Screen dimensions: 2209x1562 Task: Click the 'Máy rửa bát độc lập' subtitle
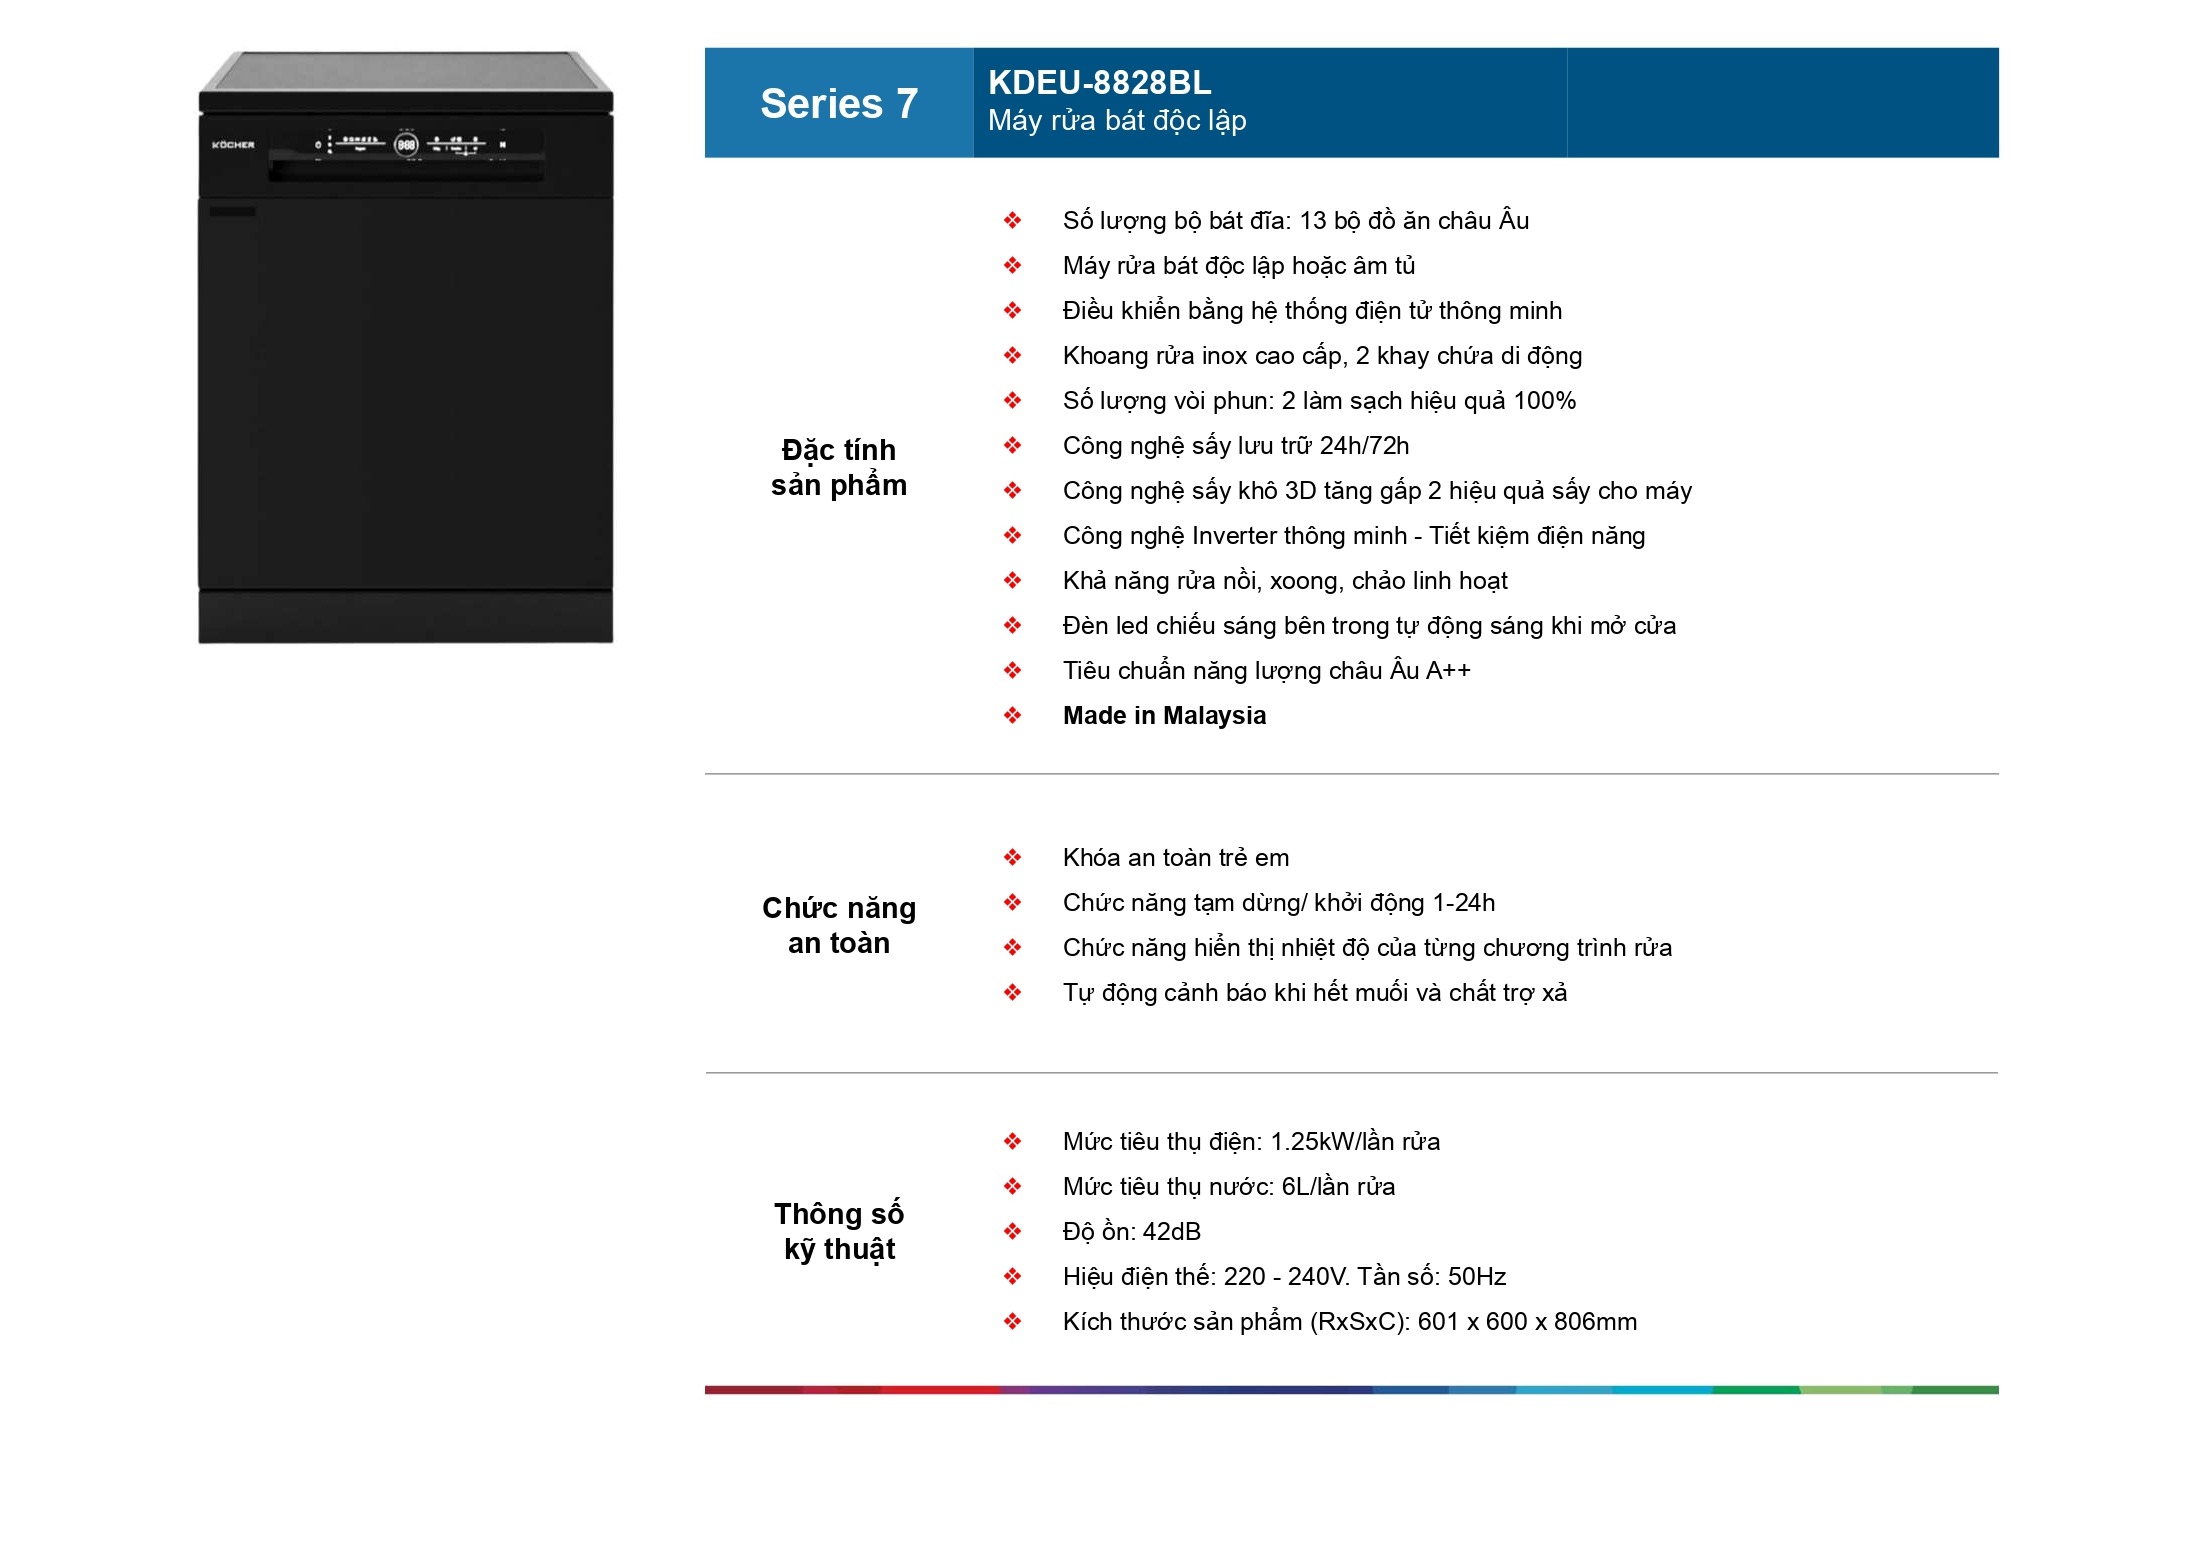click(x=1116, y=121)
